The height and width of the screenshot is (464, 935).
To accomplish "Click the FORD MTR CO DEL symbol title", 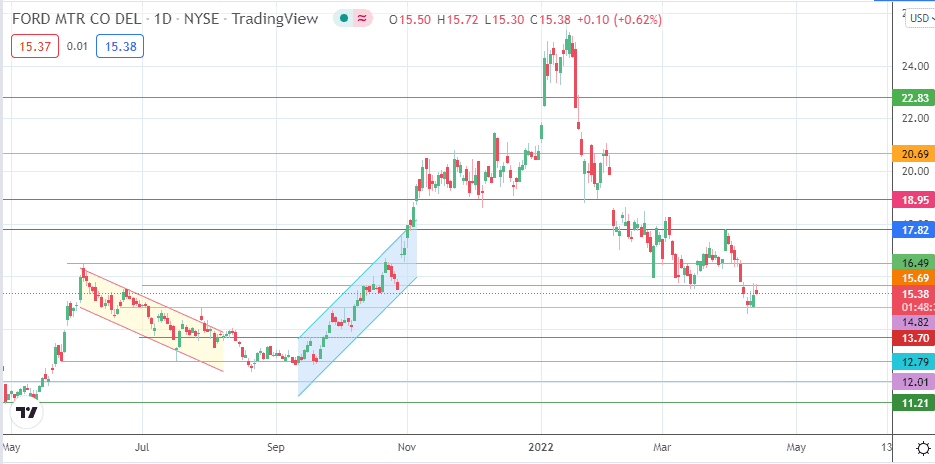I will pyautogui.click(x=76, y=19).
